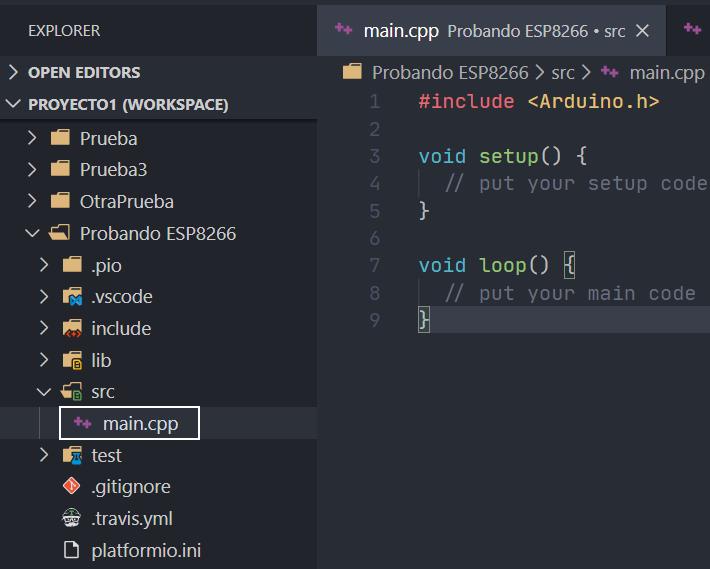Expand the .vscode folder chevron
The image size is (710, 569).
(44, 296)
